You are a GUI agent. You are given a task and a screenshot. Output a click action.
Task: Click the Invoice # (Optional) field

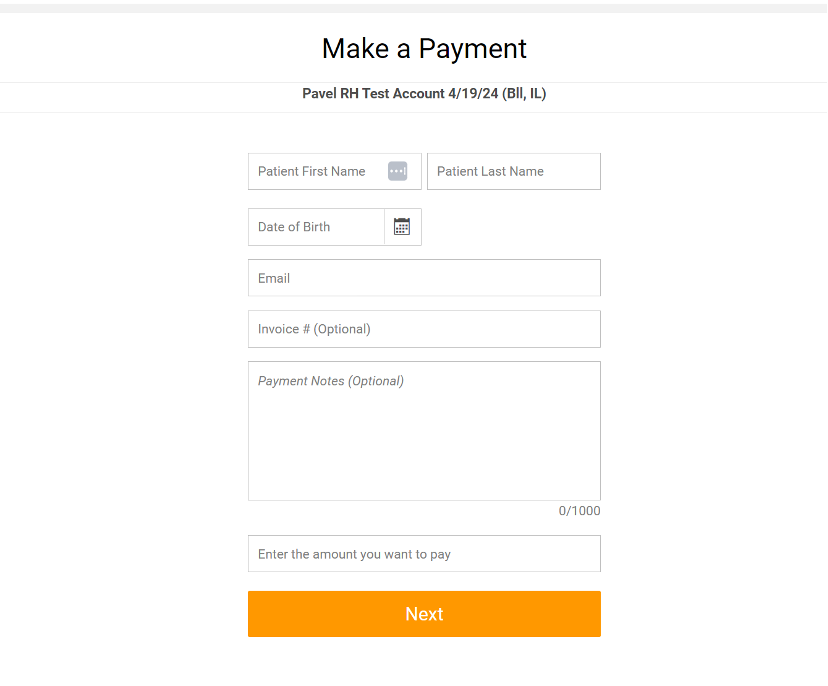coord(424,328)
